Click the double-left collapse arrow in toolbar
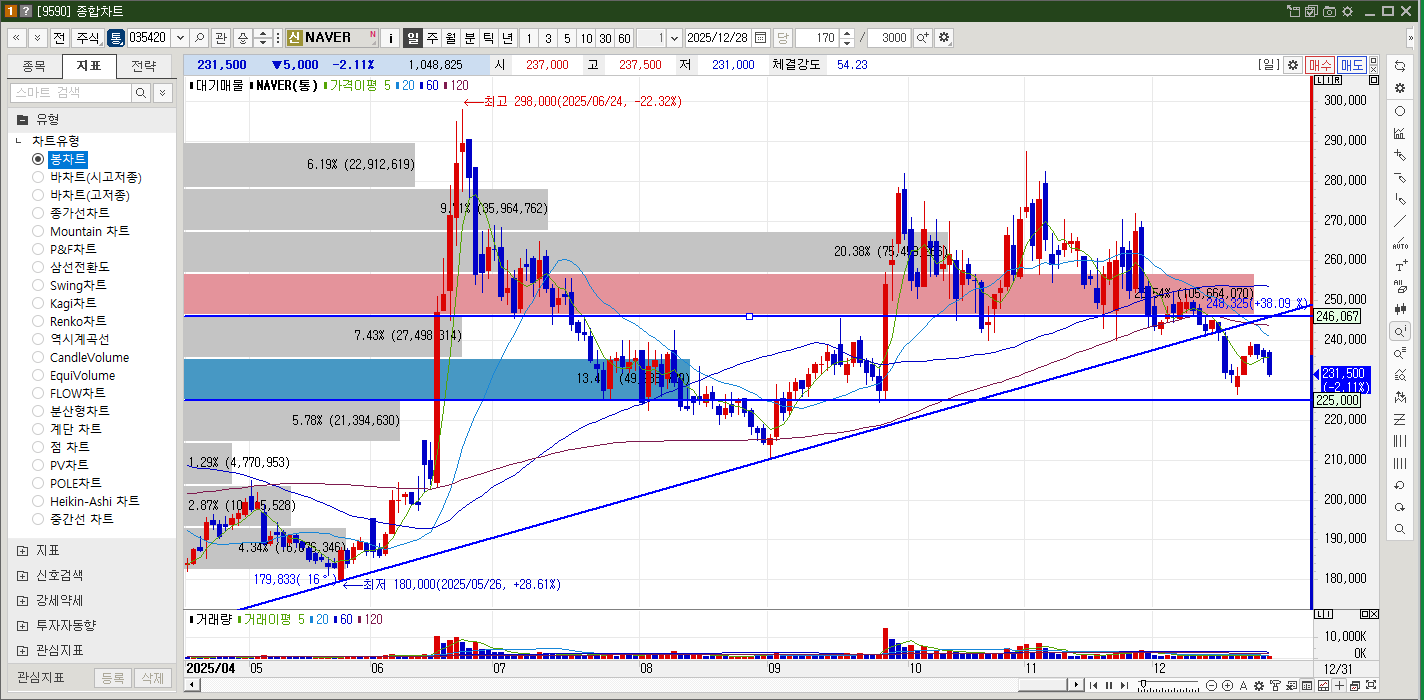1424x700 pixels. (17, 38)
